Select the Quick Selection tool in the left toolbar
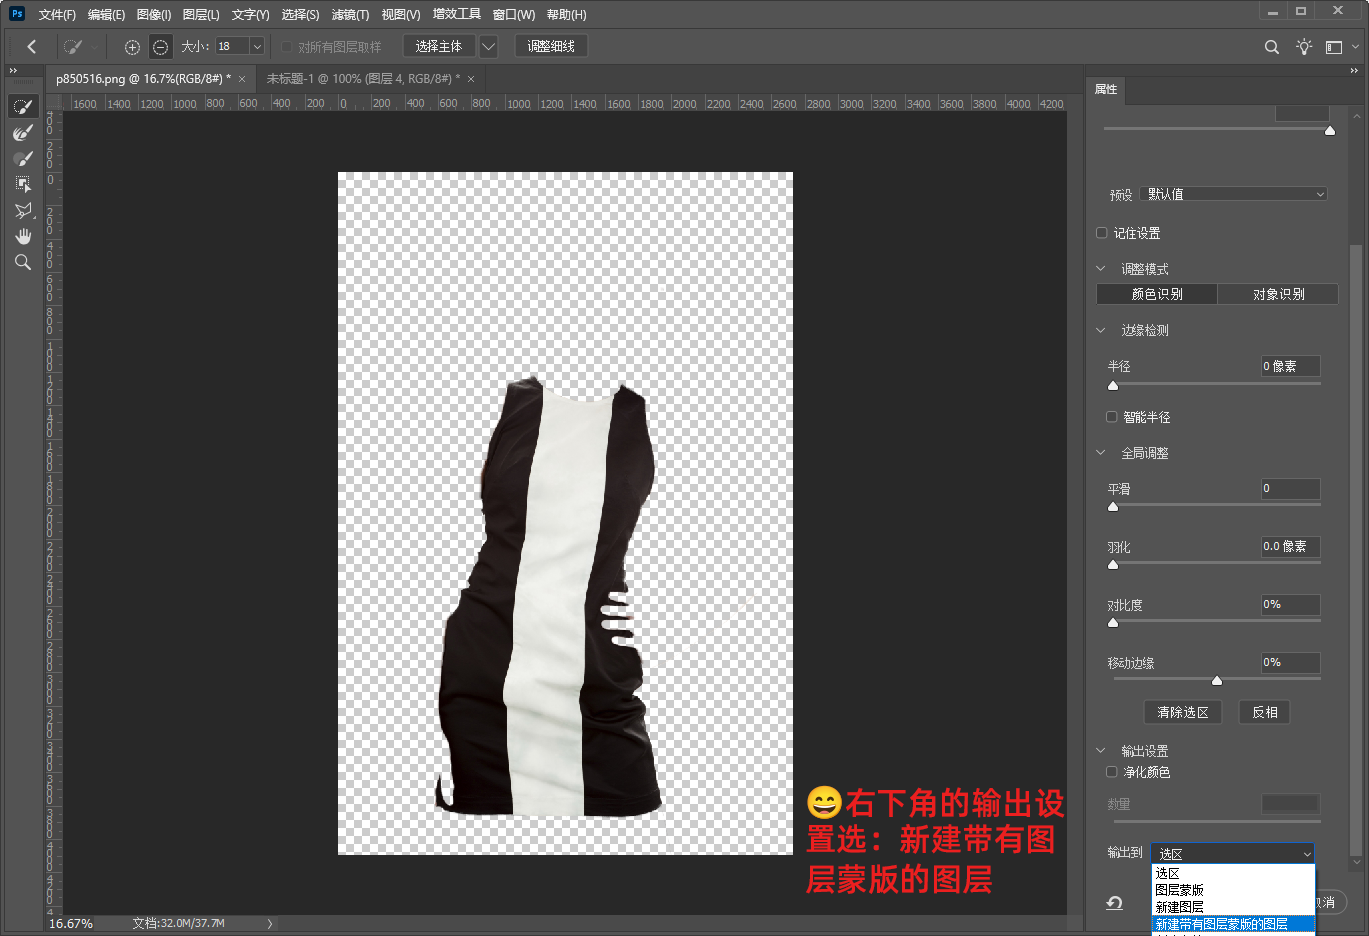 tap(23, 107)
